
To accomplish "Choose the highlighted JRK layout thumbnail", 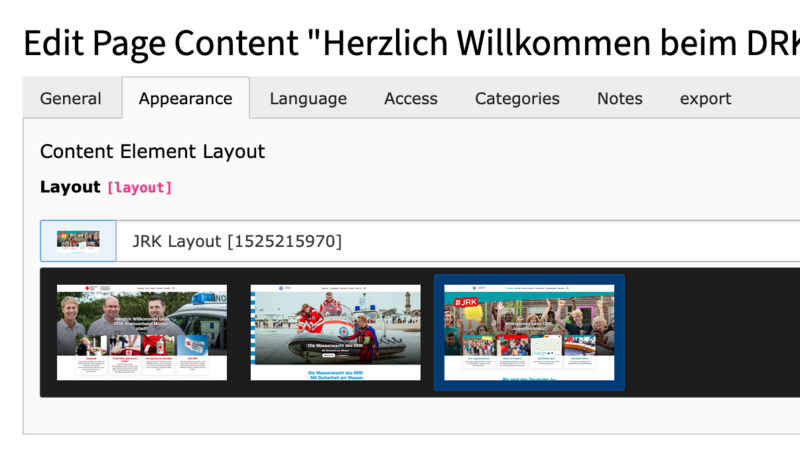I will coord(529,332).
